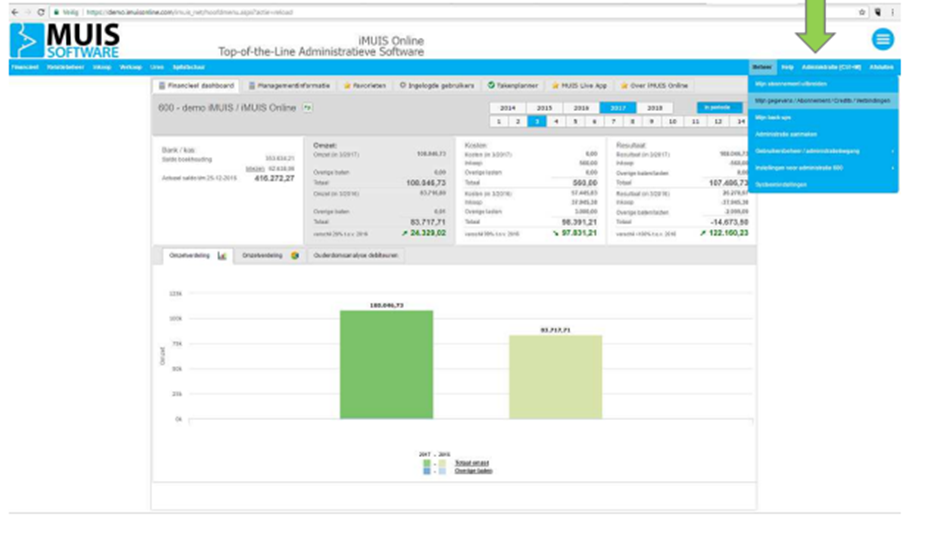
Task: Reload the page in browser
Action: pos(41,12)
